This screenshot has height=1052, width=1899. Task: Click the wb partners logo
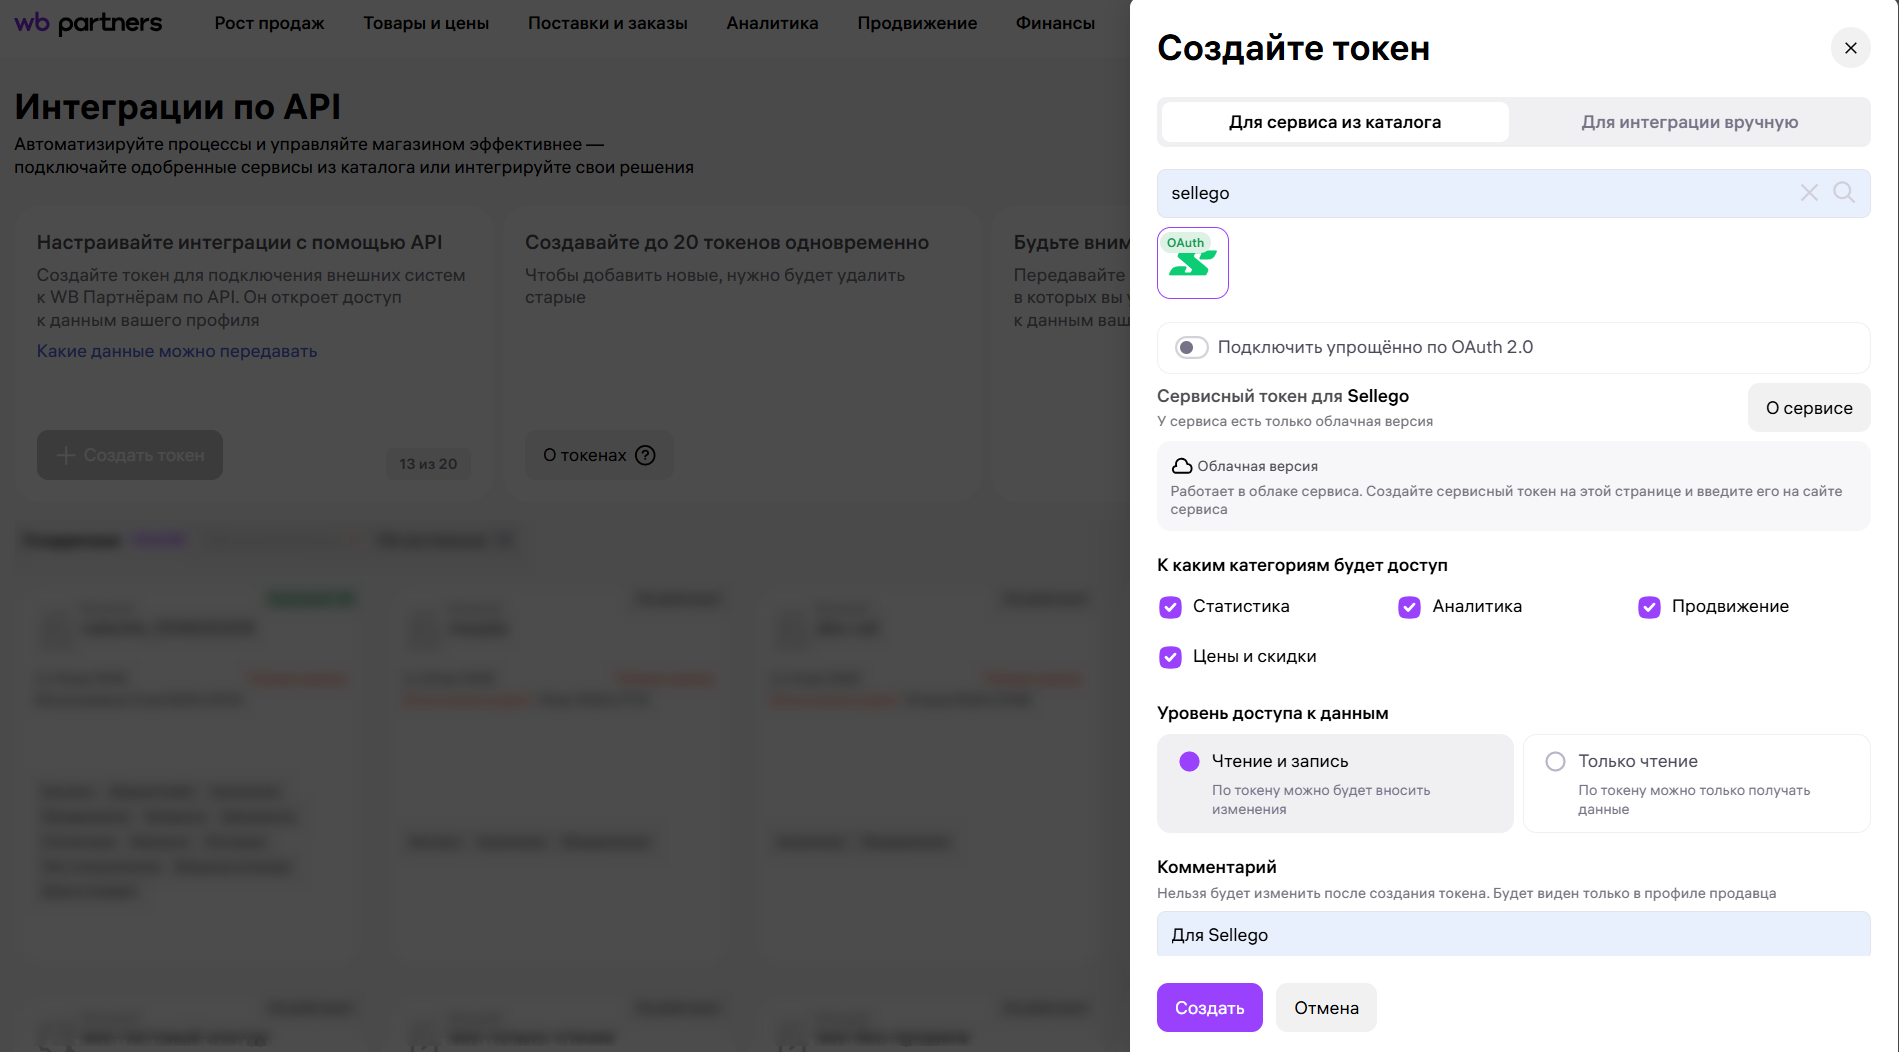click(88, 23)
